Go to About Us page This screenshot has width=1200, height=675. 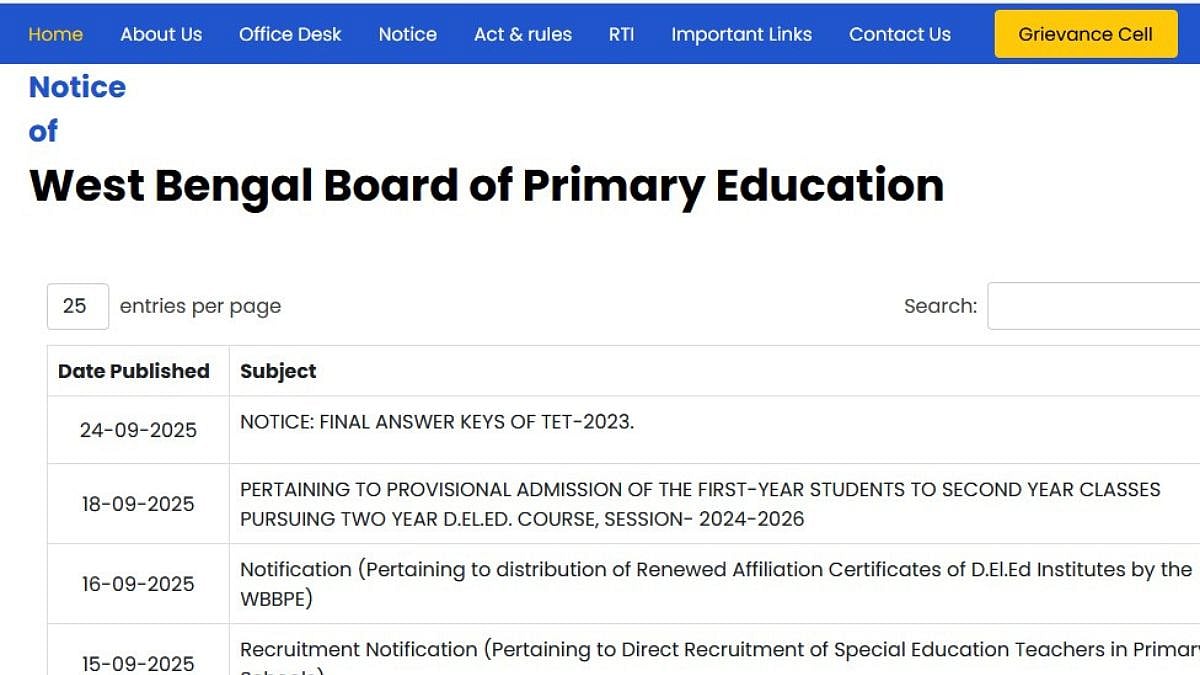click(161, 34)
